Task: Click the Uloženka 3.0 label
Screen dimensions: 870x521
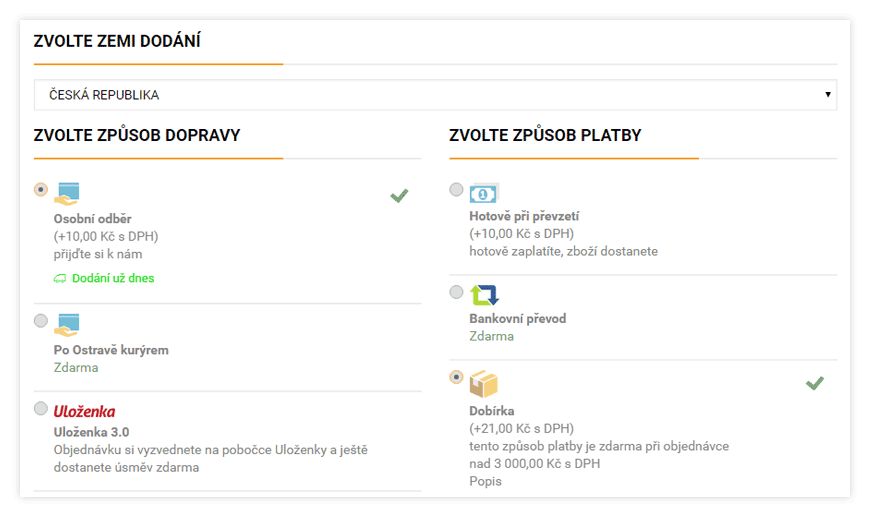Action: coord(92,432)
